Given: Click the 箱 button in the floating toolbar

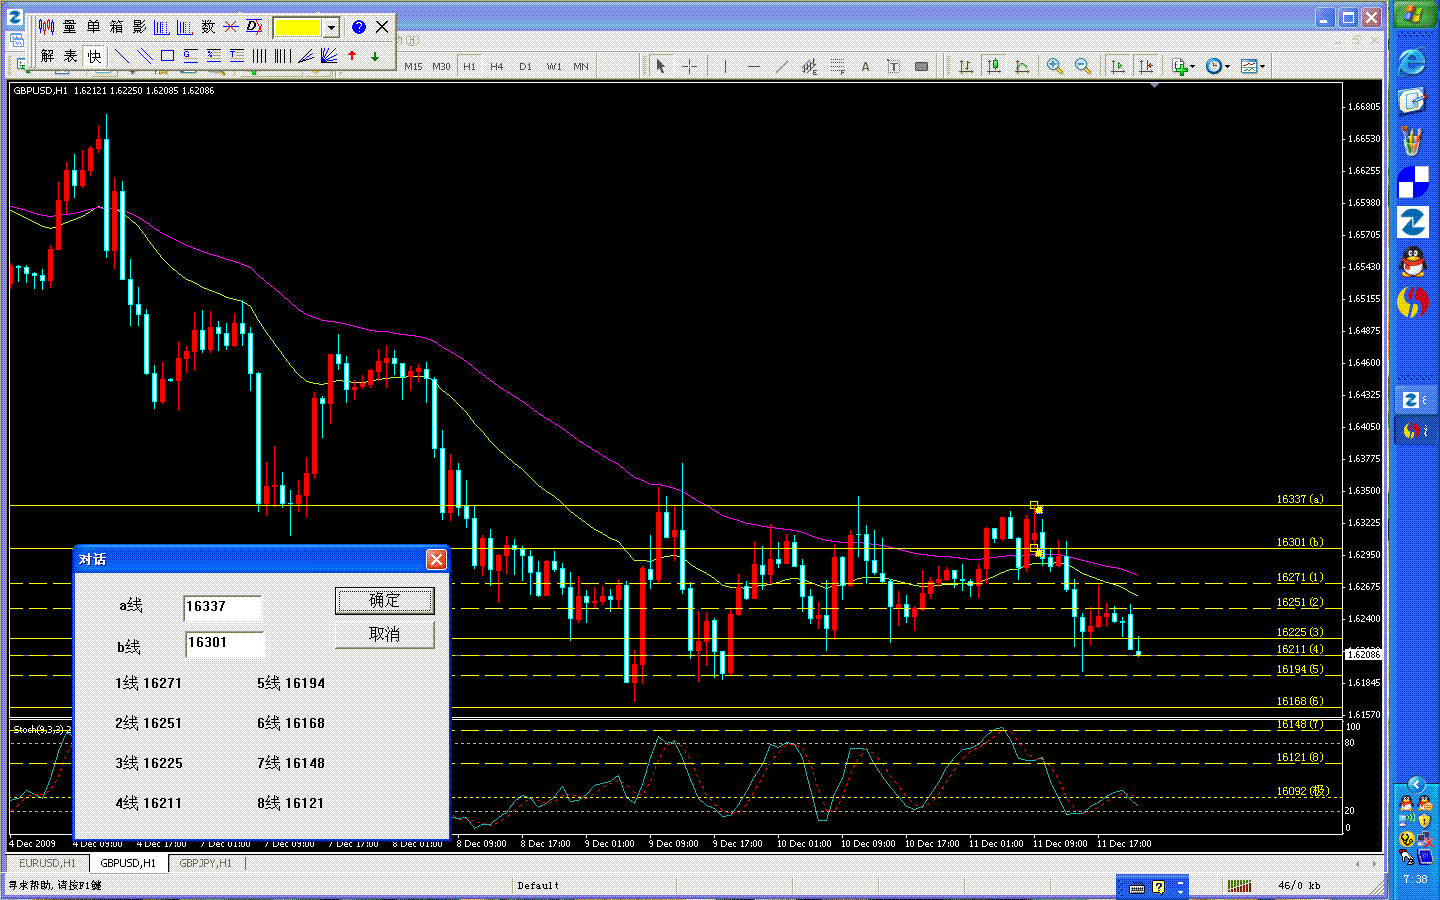Looking at the screenshot, I should click(x=116, y=27).
